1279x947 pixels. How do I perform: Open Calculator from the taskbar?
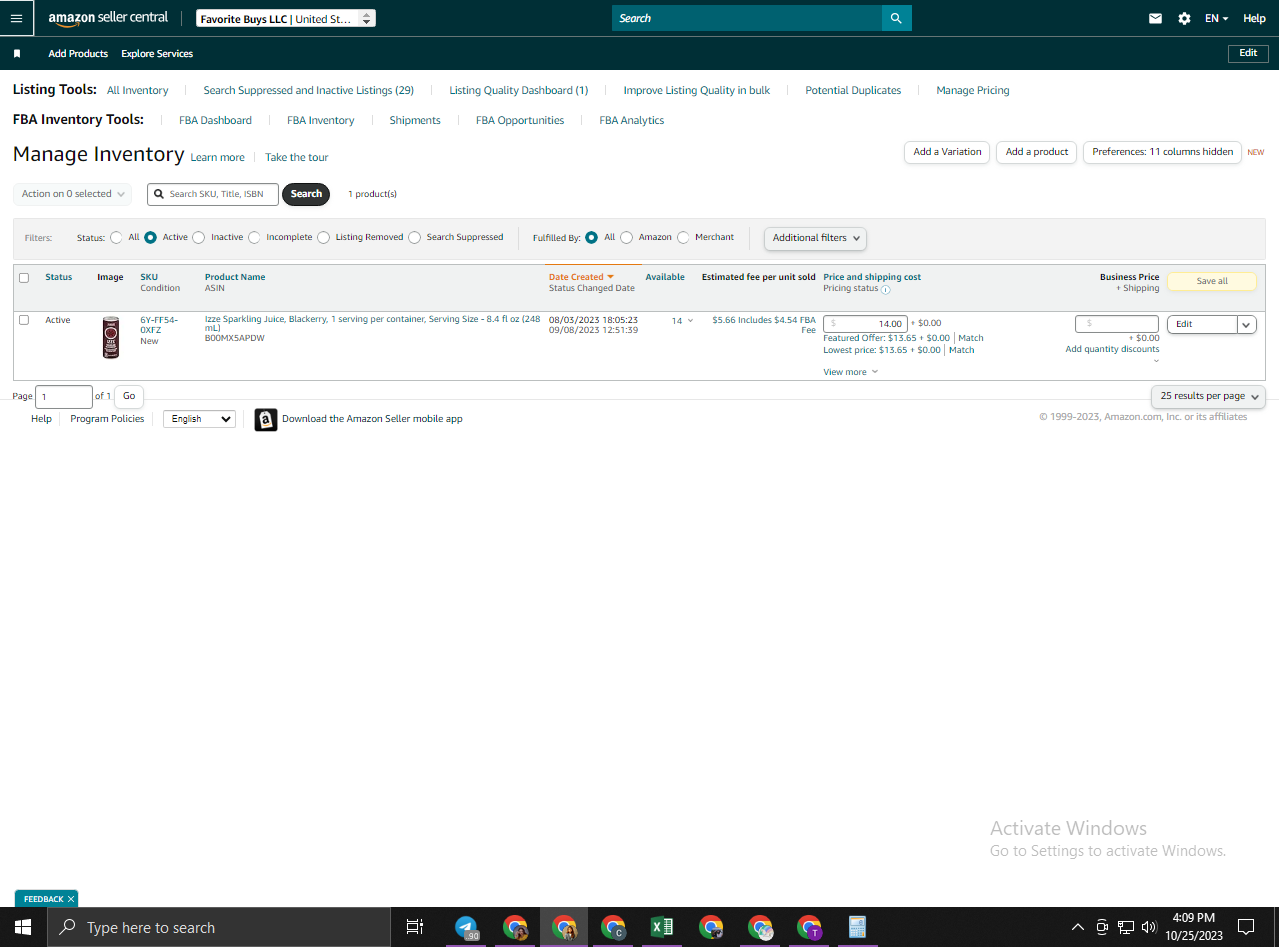point(857,927)
